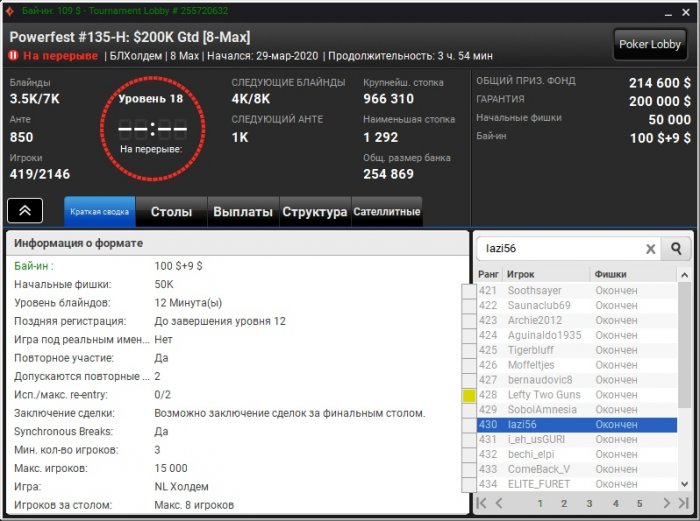The width and height of the screenshot is (700, 521).
Task: Sort the list by Фишки column
Action: (633, 274)
